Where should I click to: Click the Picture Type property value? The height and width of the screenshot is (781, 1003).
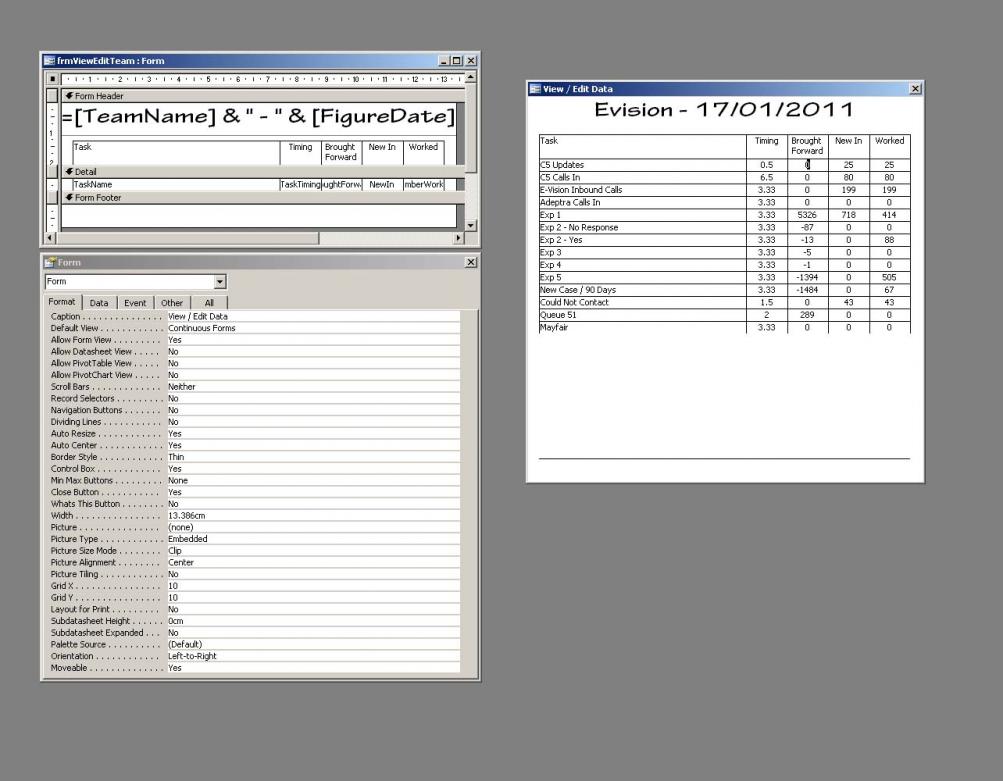click(x=313, y=539)
